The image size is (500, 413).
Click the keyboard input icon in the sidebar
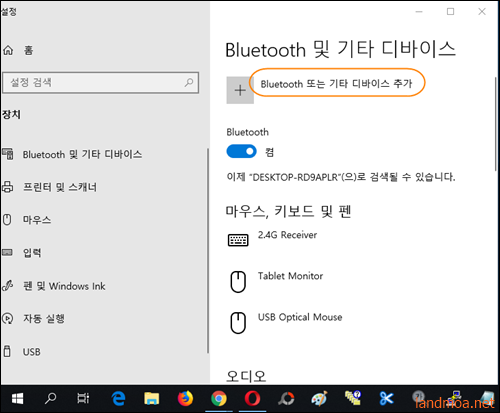click(x=7, y=252)
